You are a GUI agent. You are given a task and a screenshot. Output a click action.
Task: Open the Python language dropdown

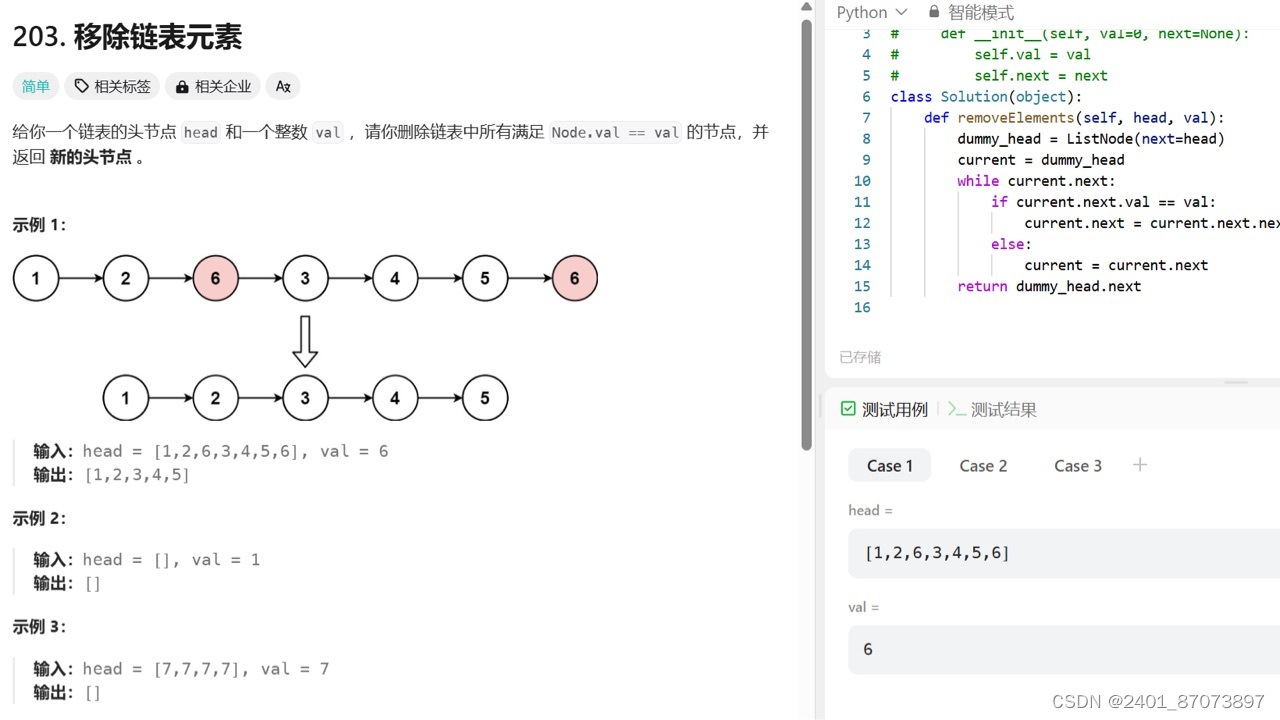[871, 12]
